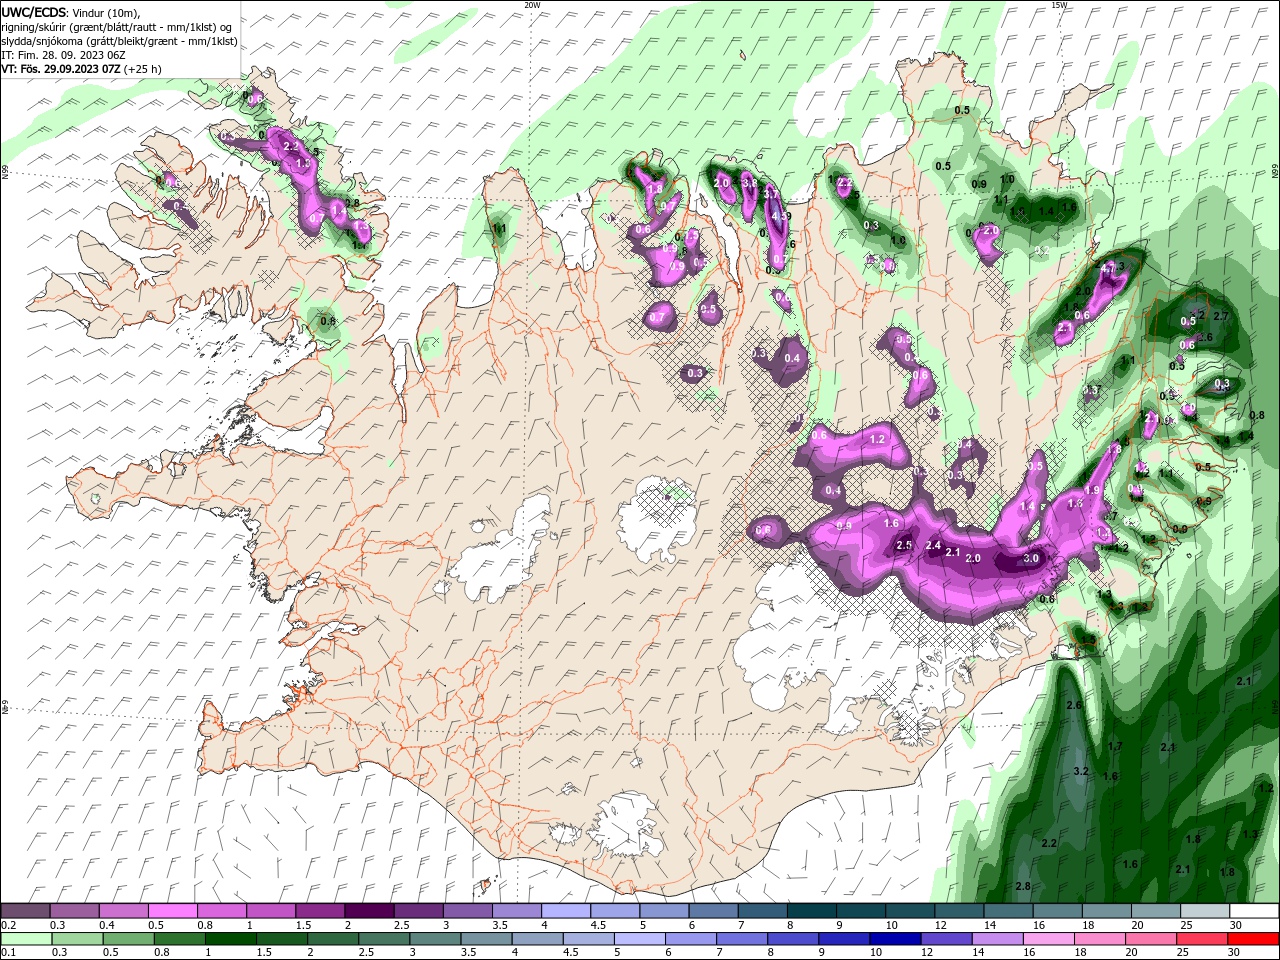1280x960 pixels.
Task: Select lower legend swatch for 2
Action: pos(333,939)
